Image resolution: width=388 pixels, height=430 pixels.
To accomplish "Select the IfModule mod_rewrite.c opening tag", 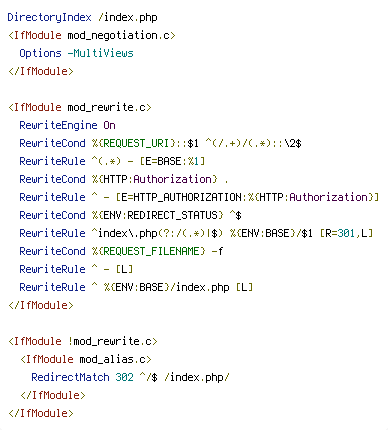I will 80,107.
